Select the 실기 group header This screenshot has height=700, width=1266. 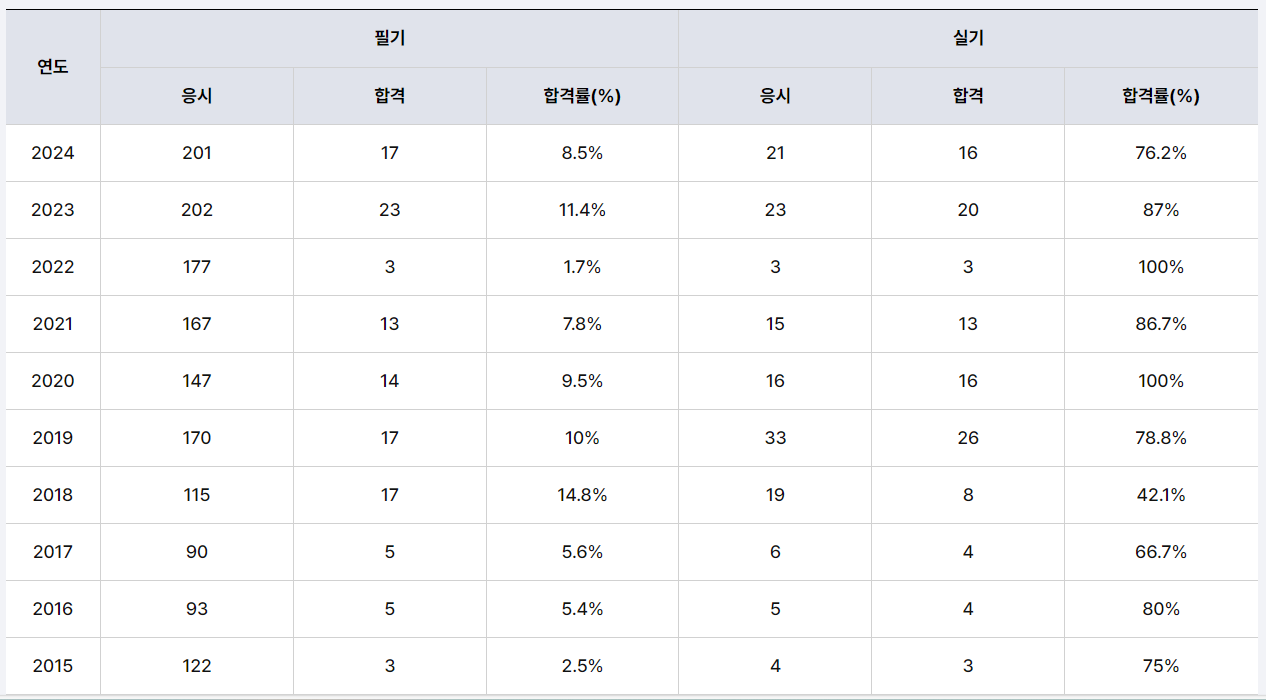click(968, 39)
